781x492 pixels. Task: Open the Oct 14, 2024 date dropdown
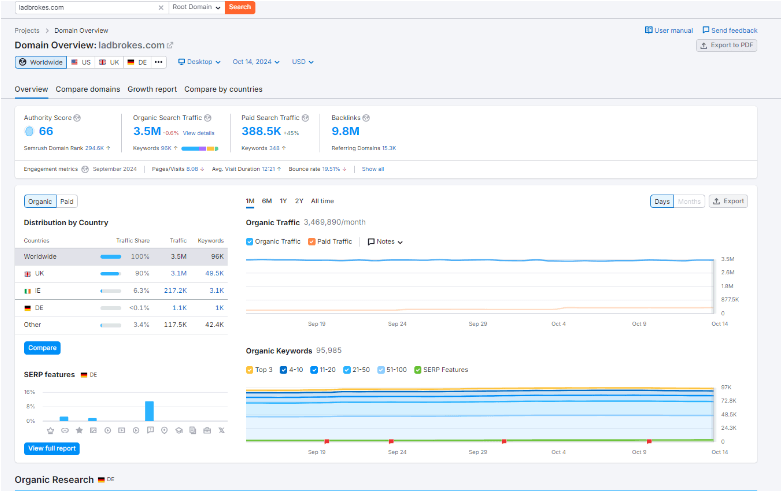pyautogui.click(x=256, y=62)
